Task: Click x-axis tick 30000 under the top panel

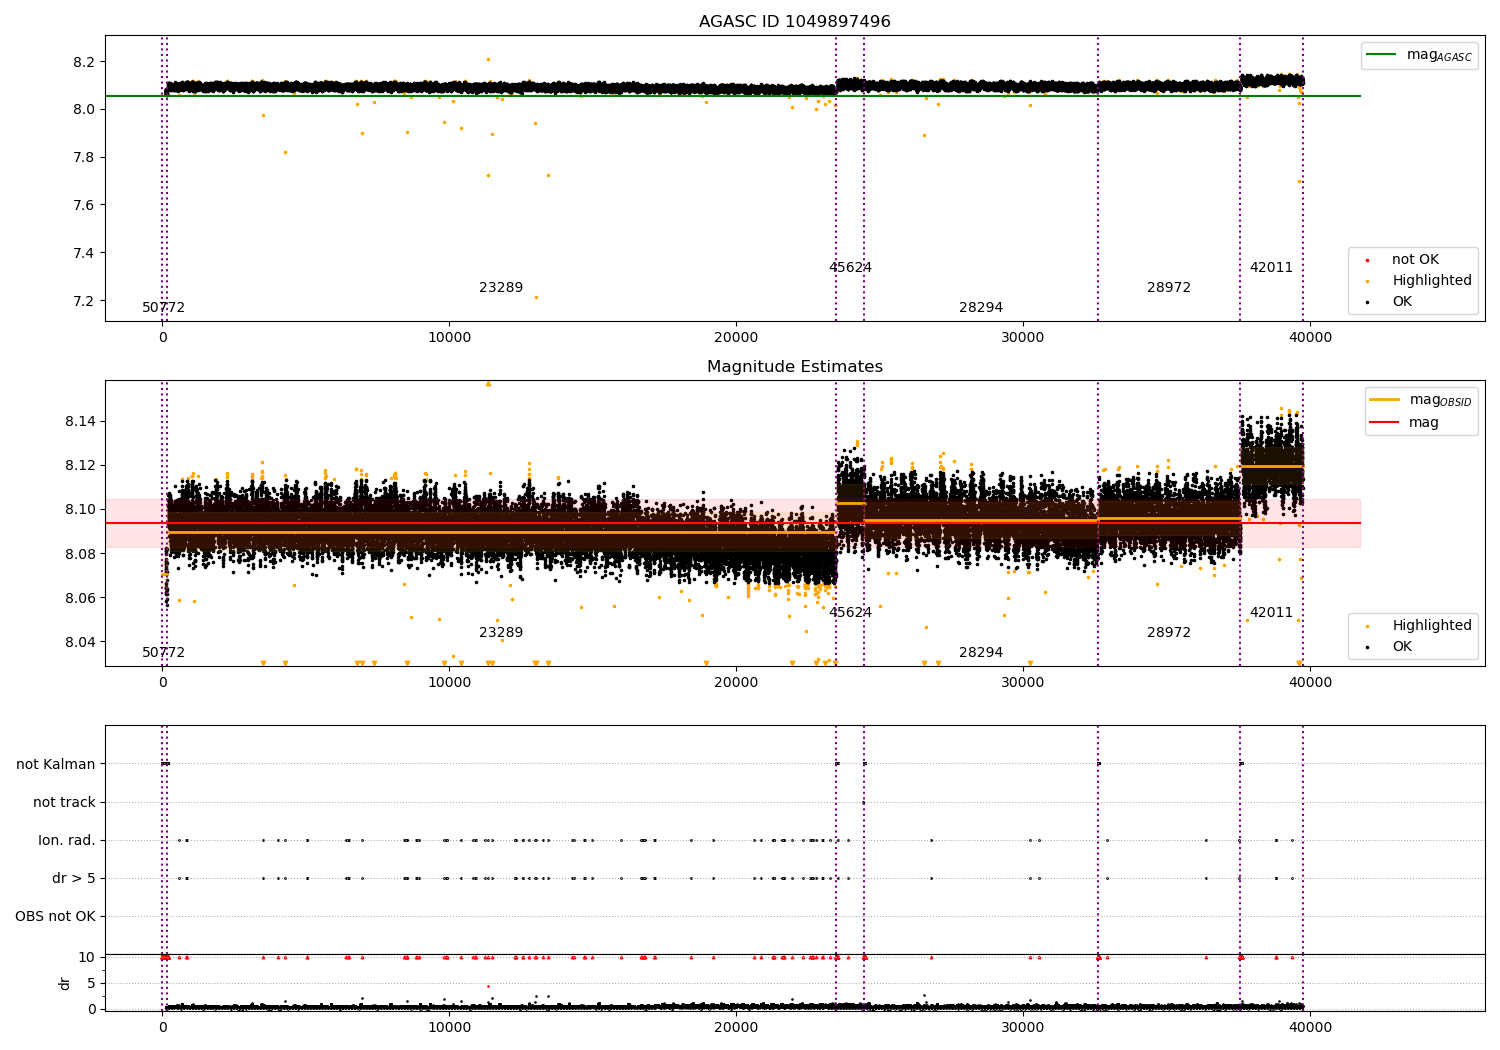Action: pos(1023,338)
